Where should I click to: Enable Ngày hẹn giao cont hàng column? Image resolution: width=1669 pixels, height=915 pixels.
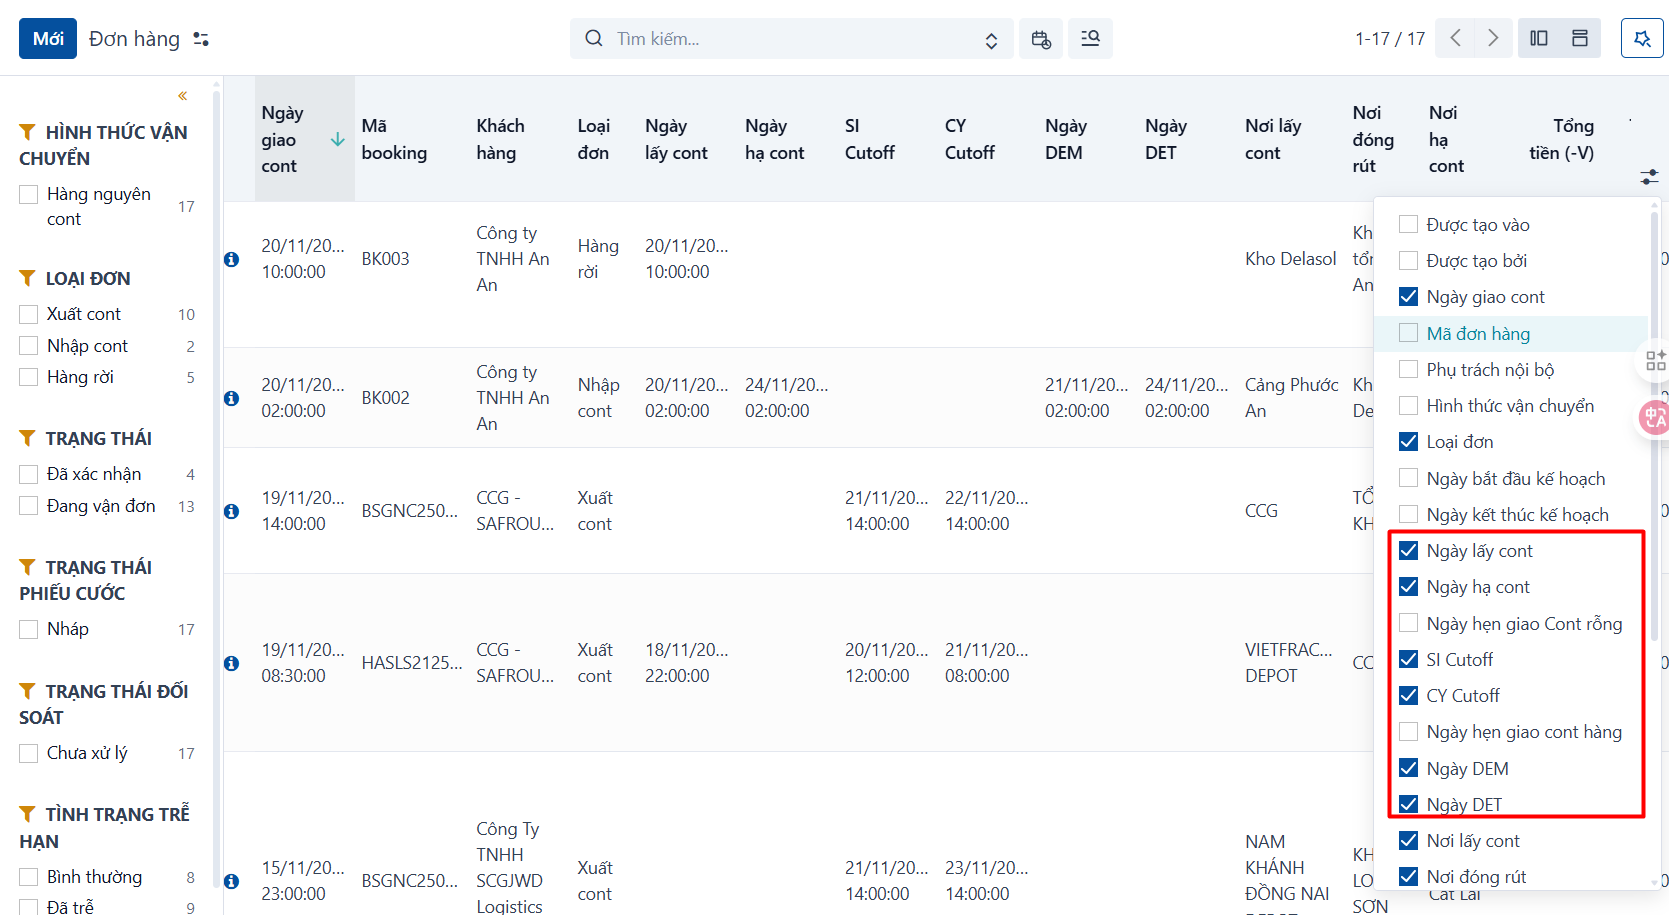pyautogui.click(x=1408, y=732)
